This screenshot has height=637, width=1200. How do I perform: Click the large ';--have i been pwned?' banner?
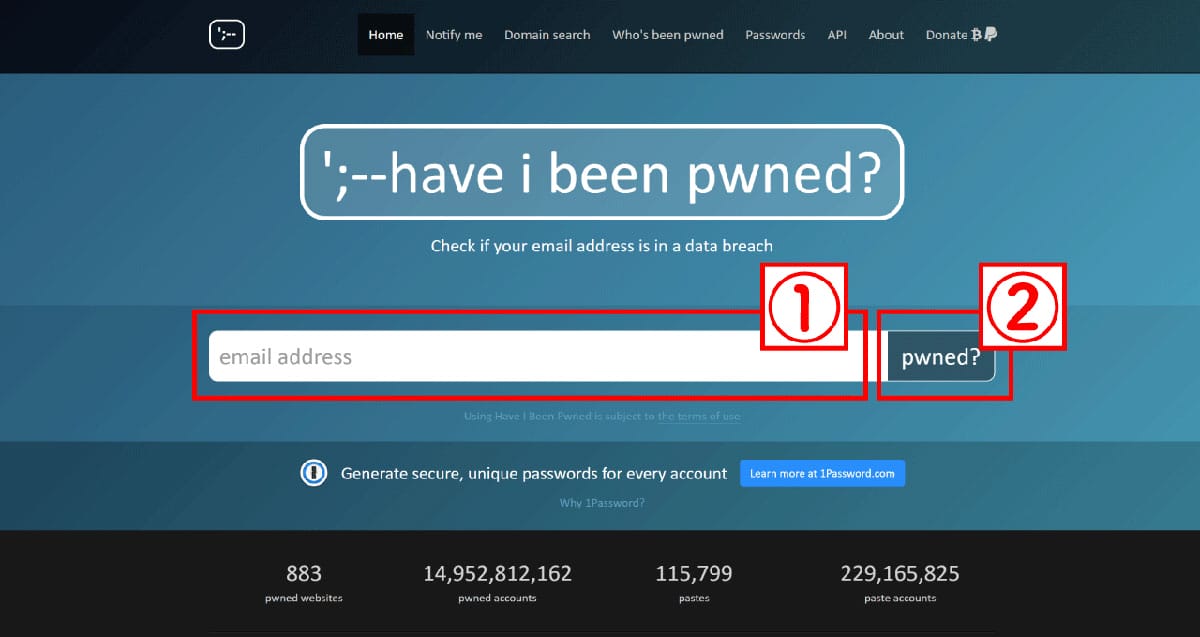(602, 173)
